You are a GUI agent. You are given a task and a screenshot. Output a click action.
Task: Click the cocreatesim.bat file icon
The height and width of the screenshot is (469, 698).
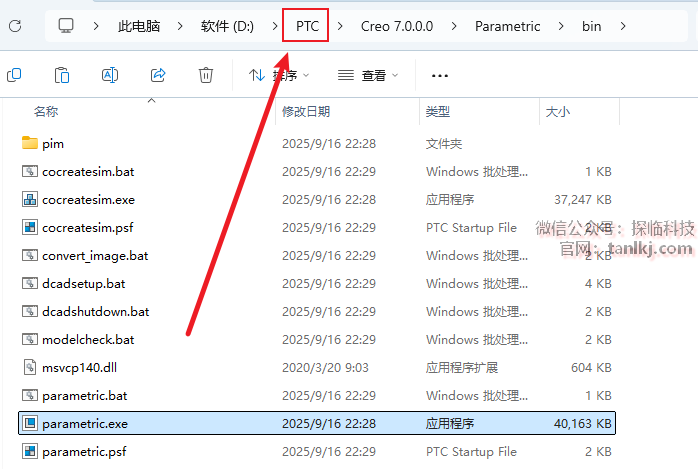coord(30,171)
